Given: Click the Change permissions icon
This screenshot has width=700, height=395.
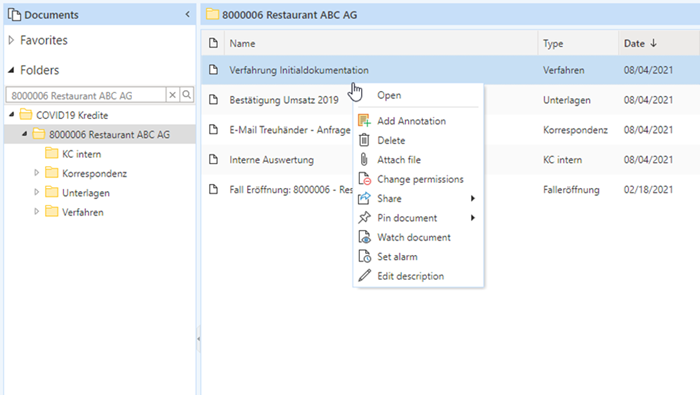Looking at the screenshot, I should coord(364,179).
